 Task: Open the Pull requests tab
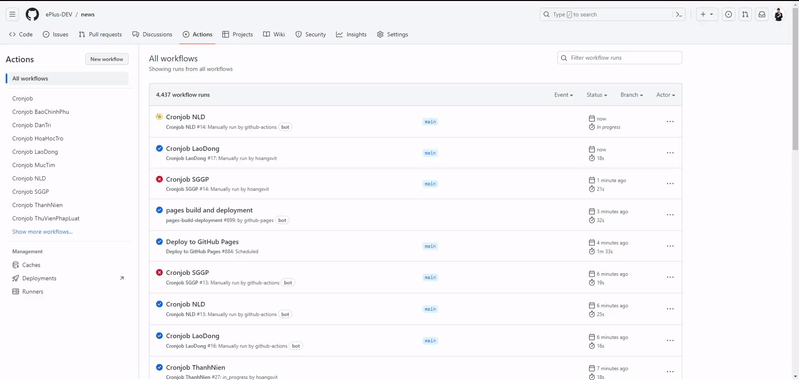click(x=100, y=35)
